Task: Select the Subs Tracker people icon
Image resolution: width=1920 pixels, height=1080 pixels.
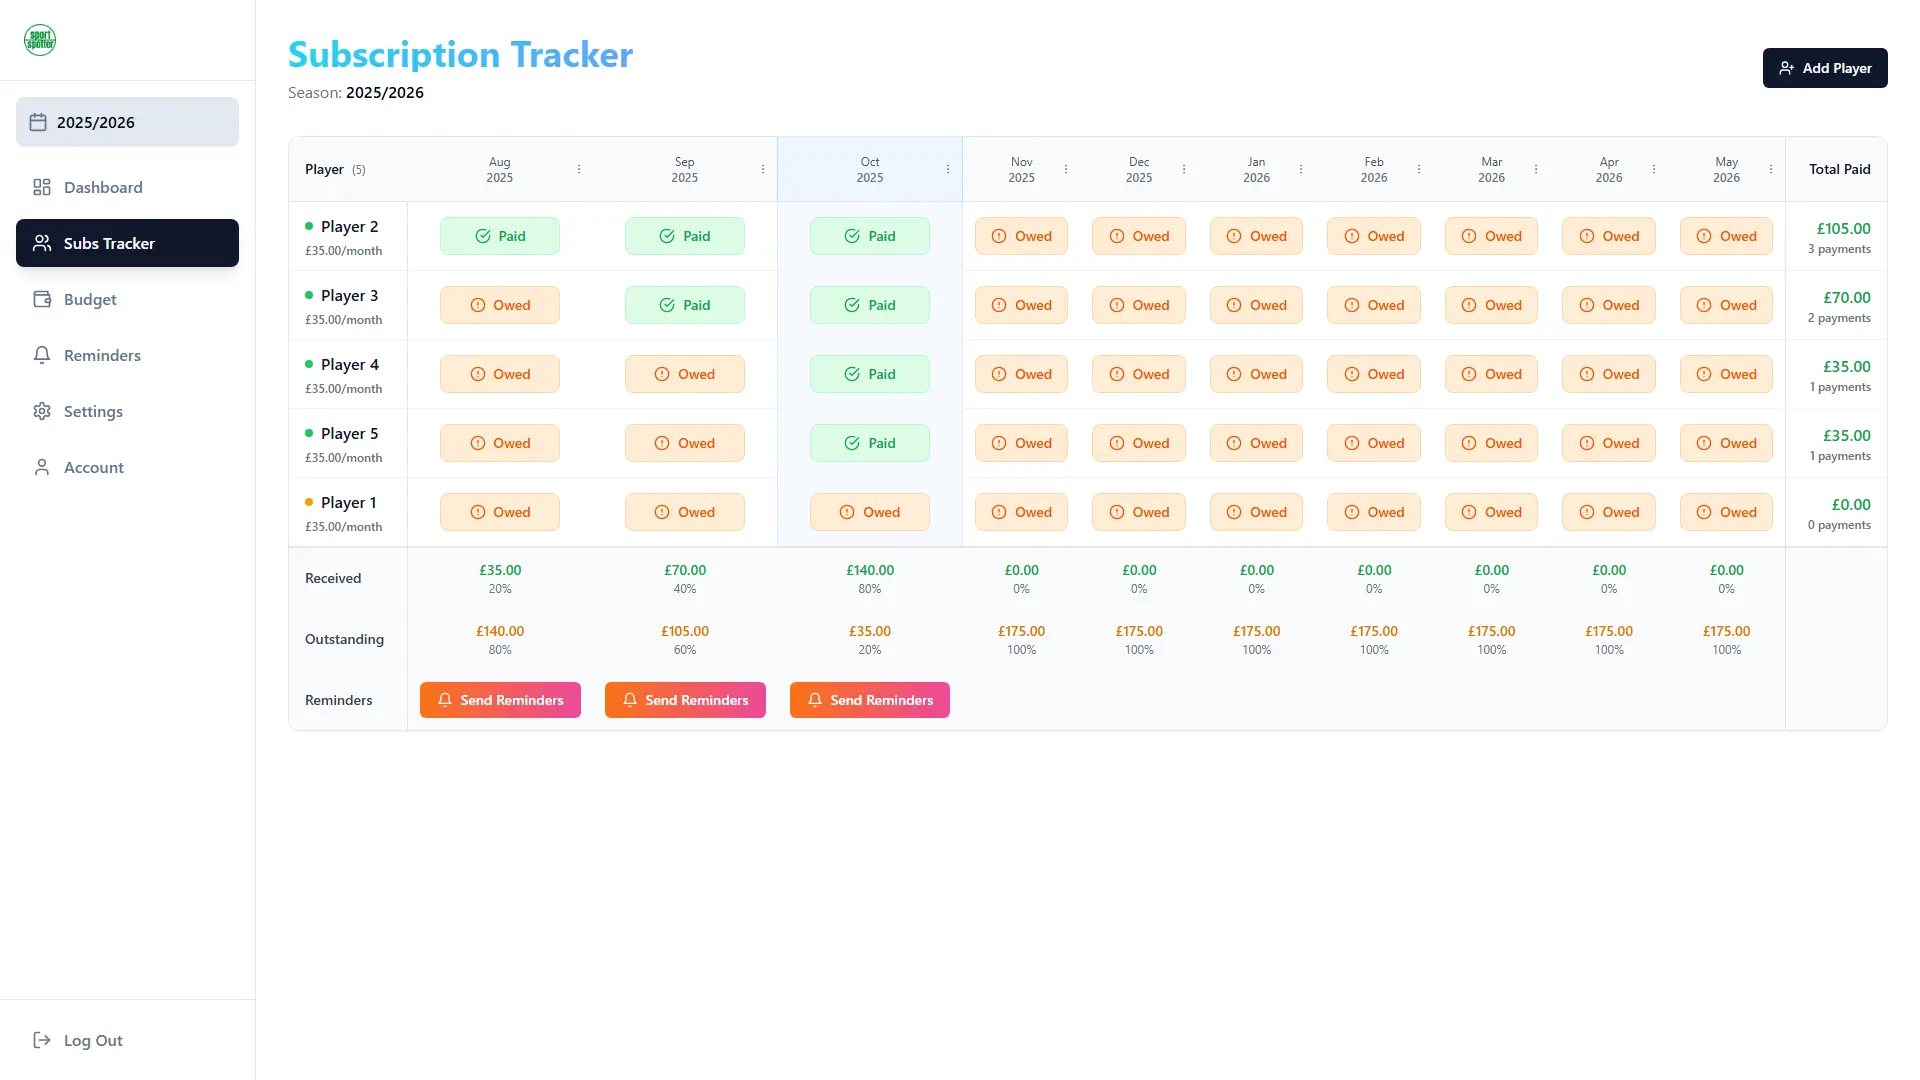Action: point(41,243)
